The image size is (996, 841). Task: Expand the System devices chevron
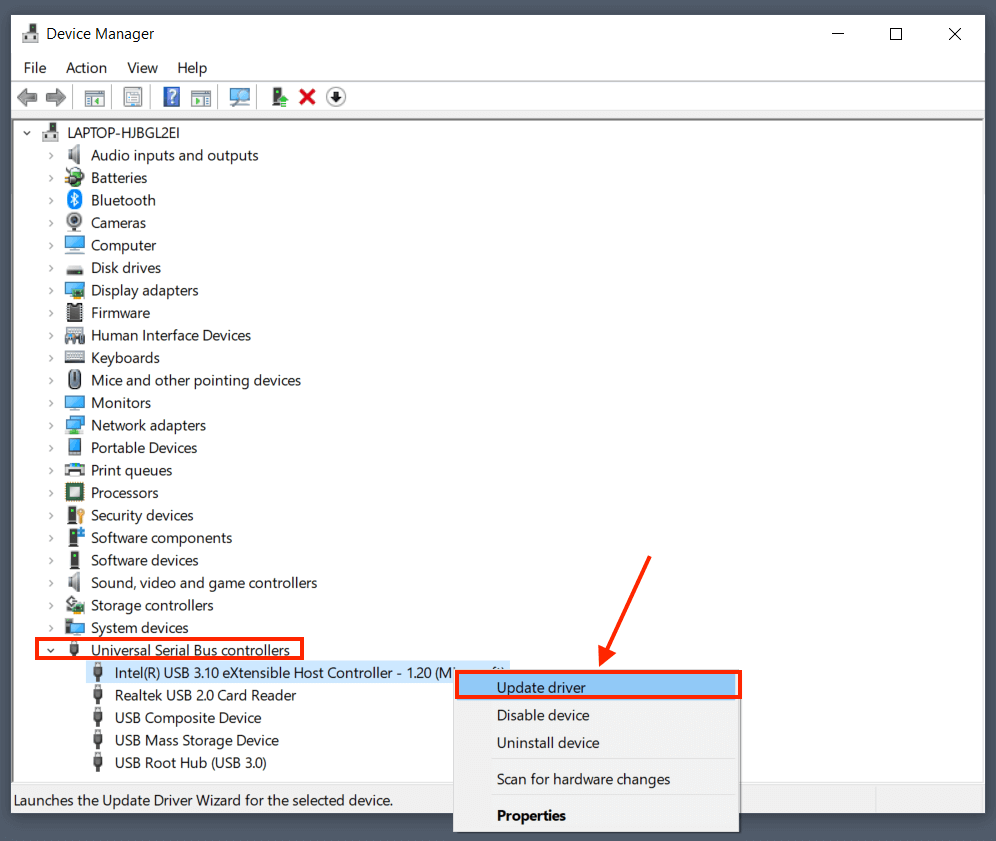51,628
